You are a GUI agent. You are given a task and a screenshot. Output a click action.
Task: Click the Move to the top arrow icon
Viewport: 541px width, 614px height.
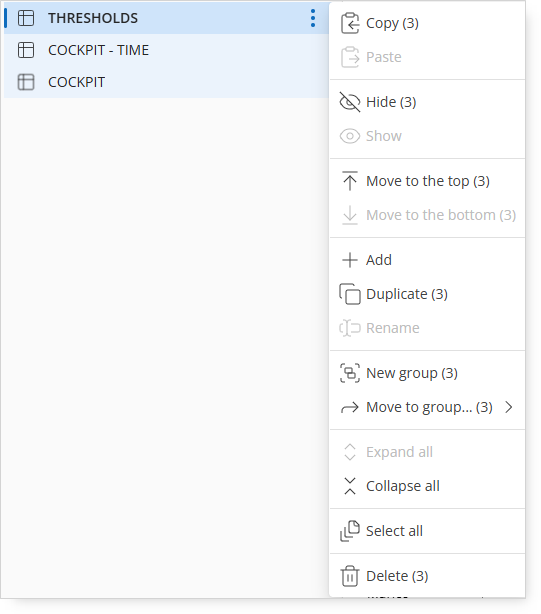tap(350, 181)
